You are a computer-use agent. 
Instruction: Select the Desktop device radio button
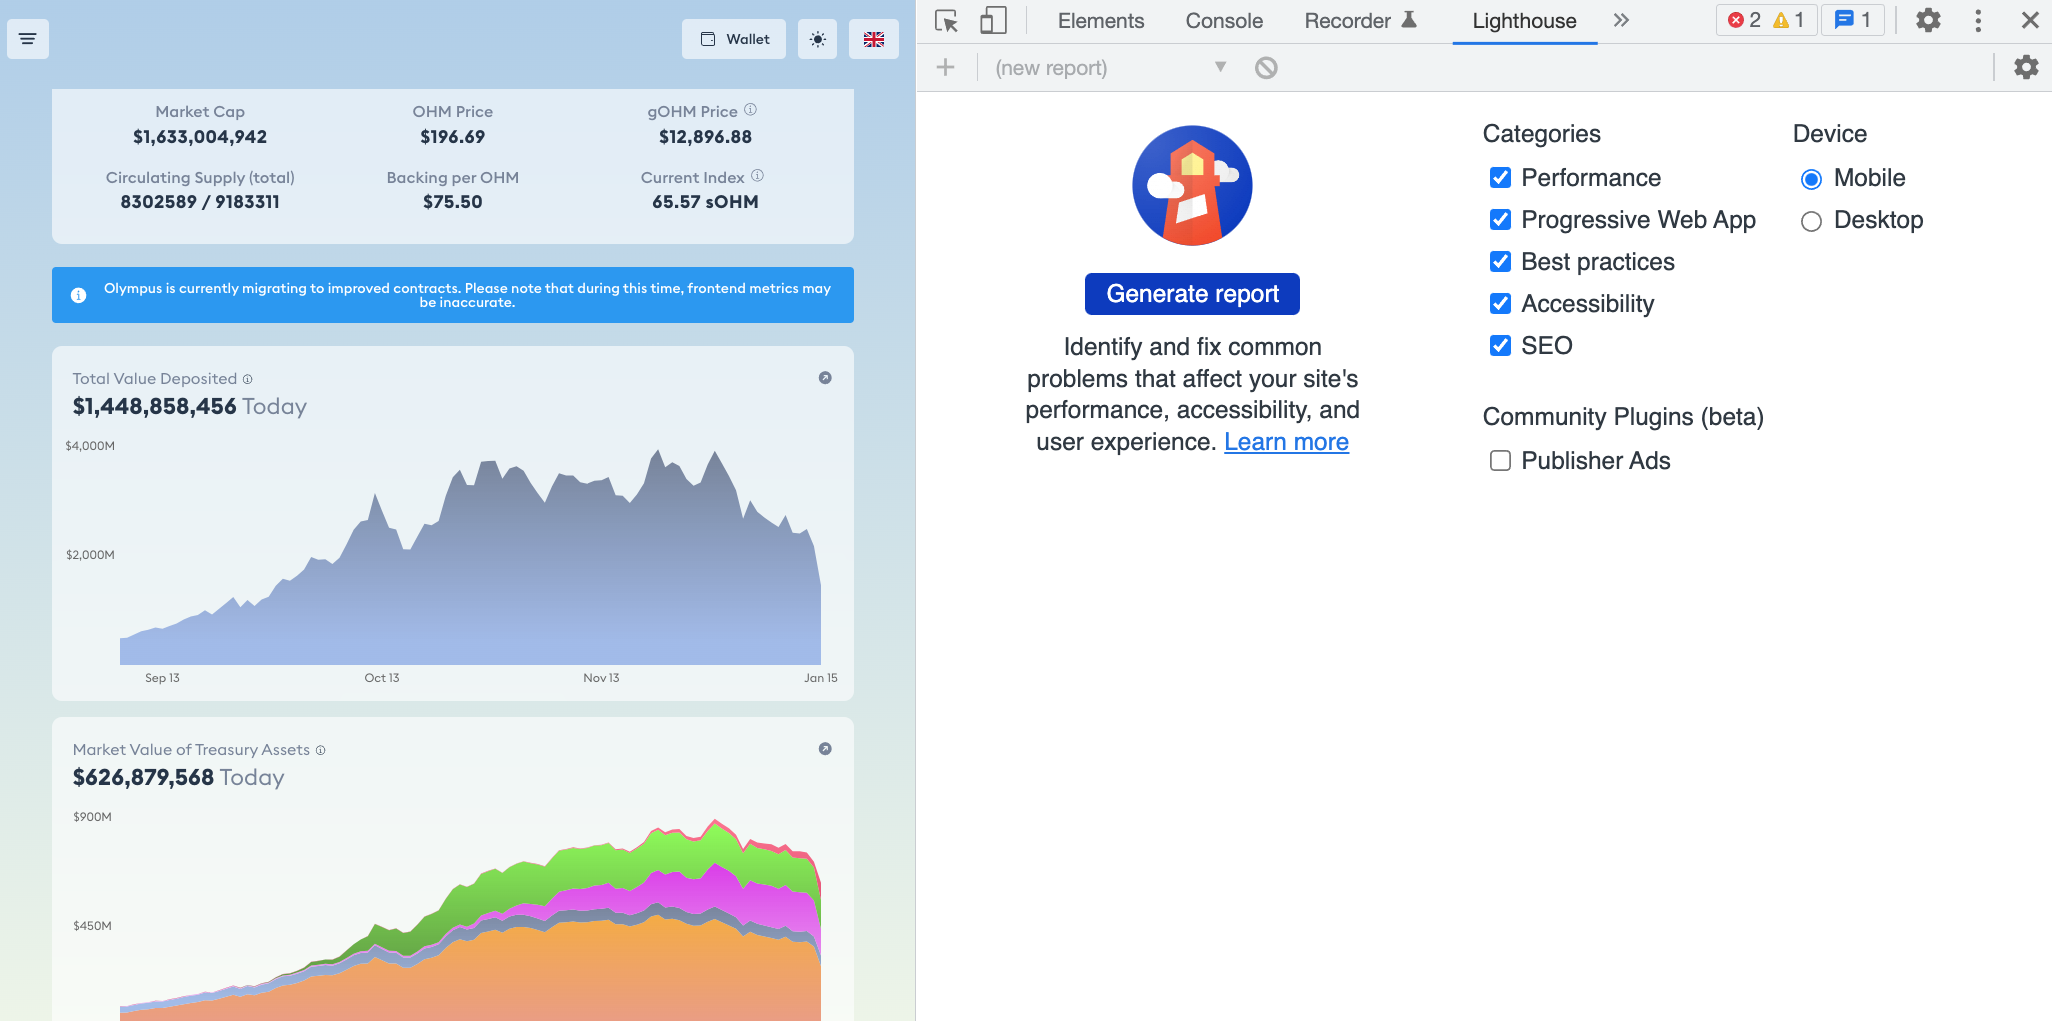point(1811,221)
